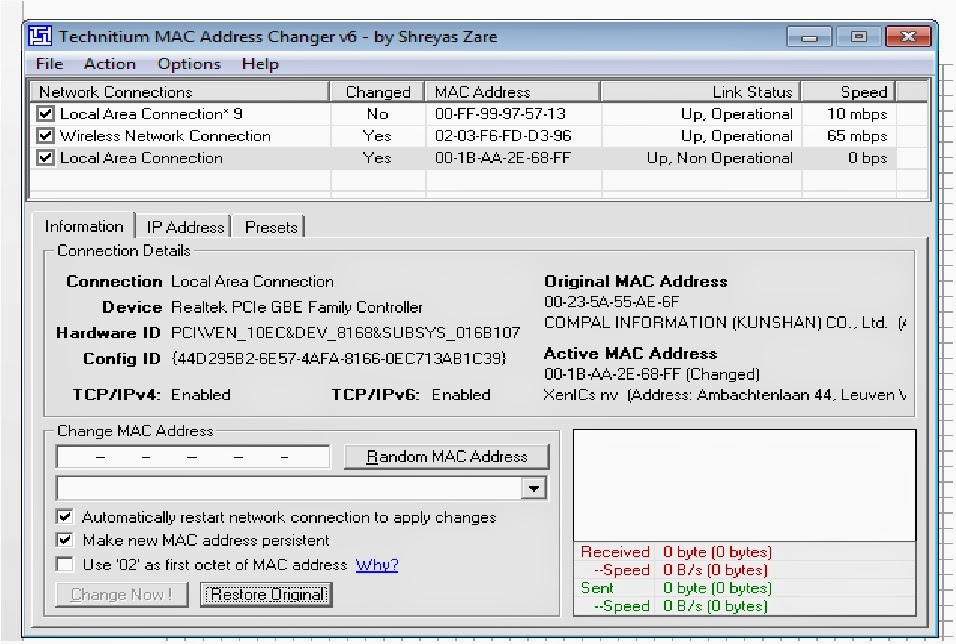The width and height of the screenshot is (956, 644).
Task: Uncheck Local Area Connection in the list
Action: (45, 157)
